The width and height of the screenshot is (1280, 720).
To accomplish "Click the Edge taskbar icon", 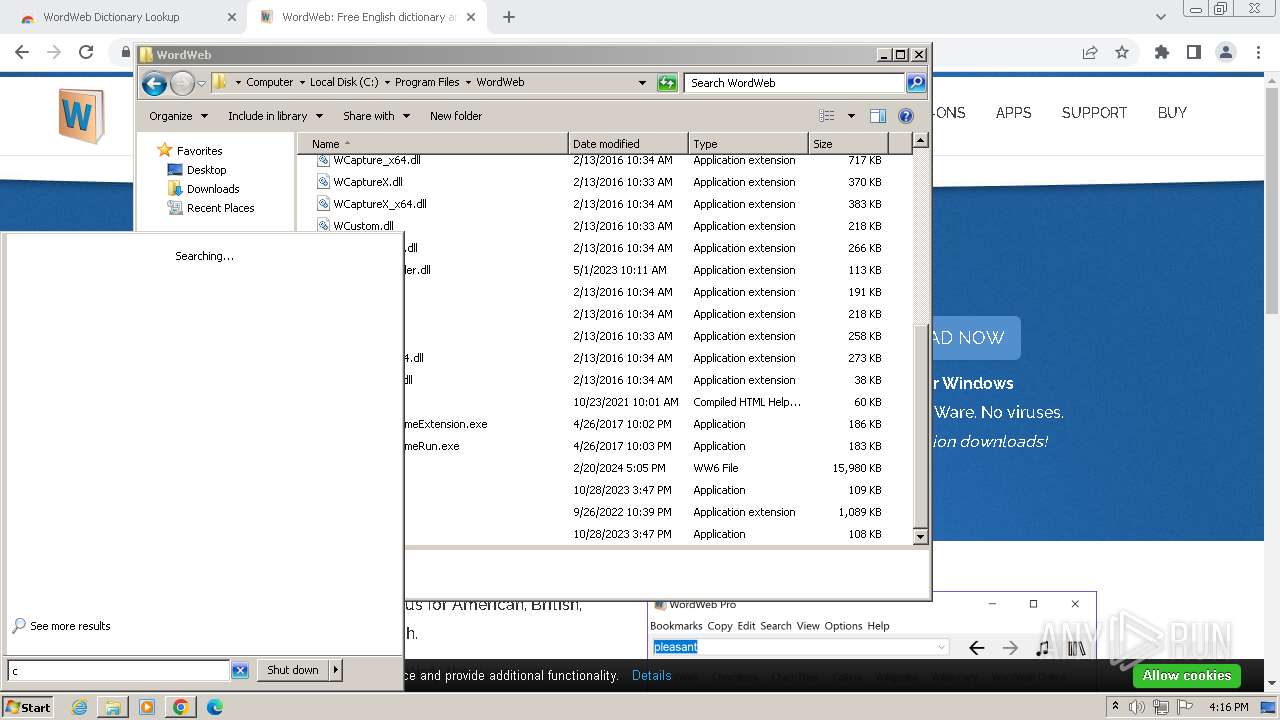I will point(215,707).
